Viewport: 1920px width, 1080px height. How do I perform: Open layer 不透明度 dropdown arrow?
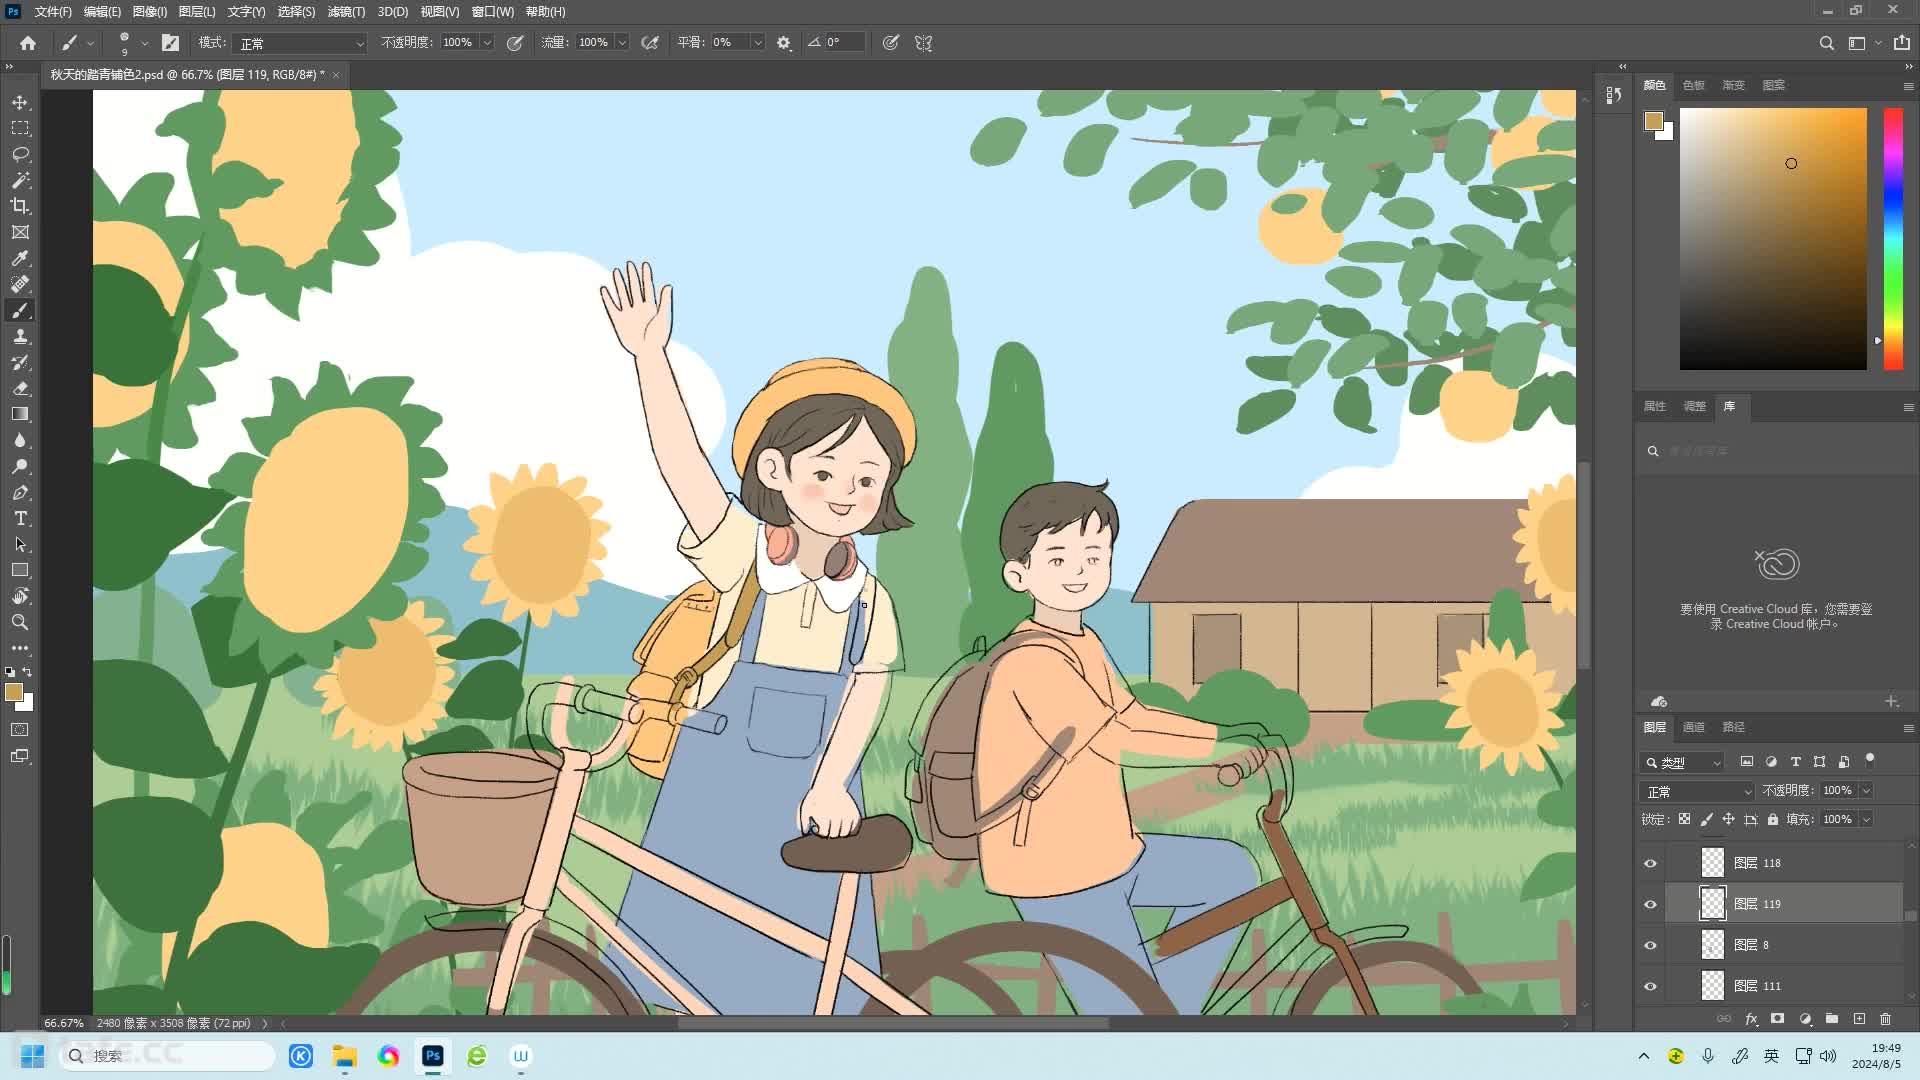[1866, 791]
